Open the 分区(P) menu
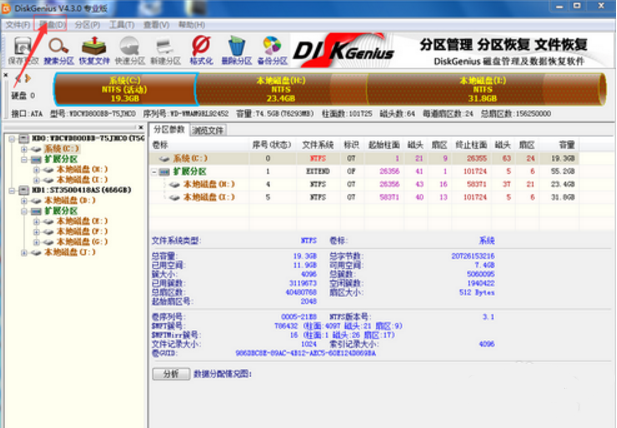 pos(87,25)
